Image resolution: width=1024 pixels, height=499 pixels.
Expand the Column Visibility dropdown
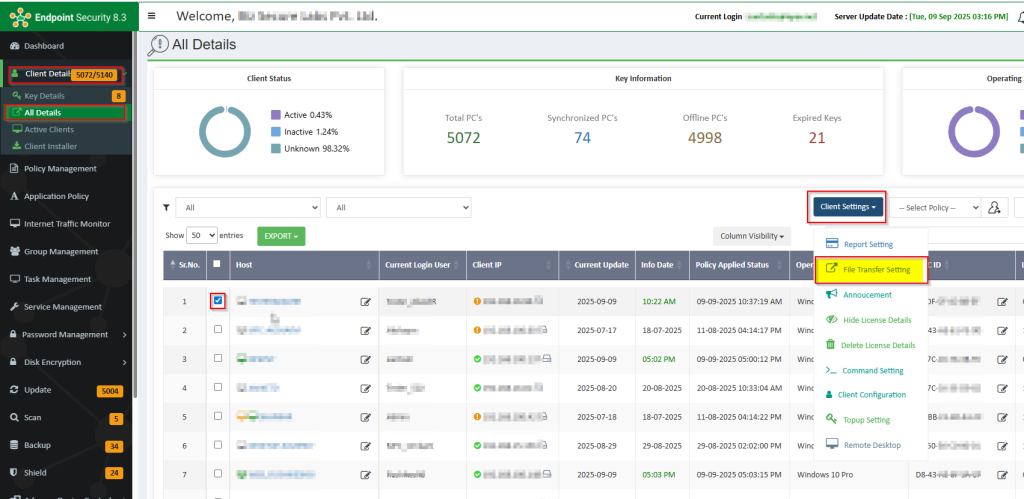752,236
